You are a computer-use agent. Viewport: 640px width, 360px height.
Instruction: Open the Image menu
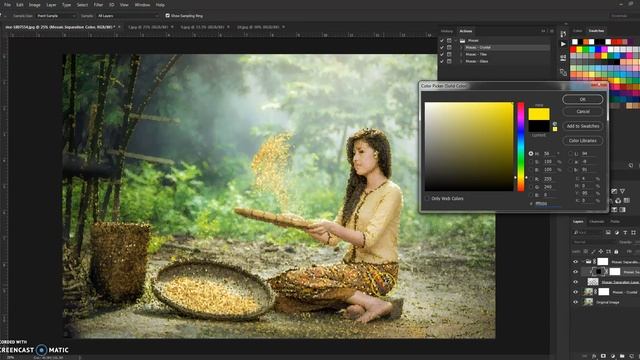click(x=35, y=5)
